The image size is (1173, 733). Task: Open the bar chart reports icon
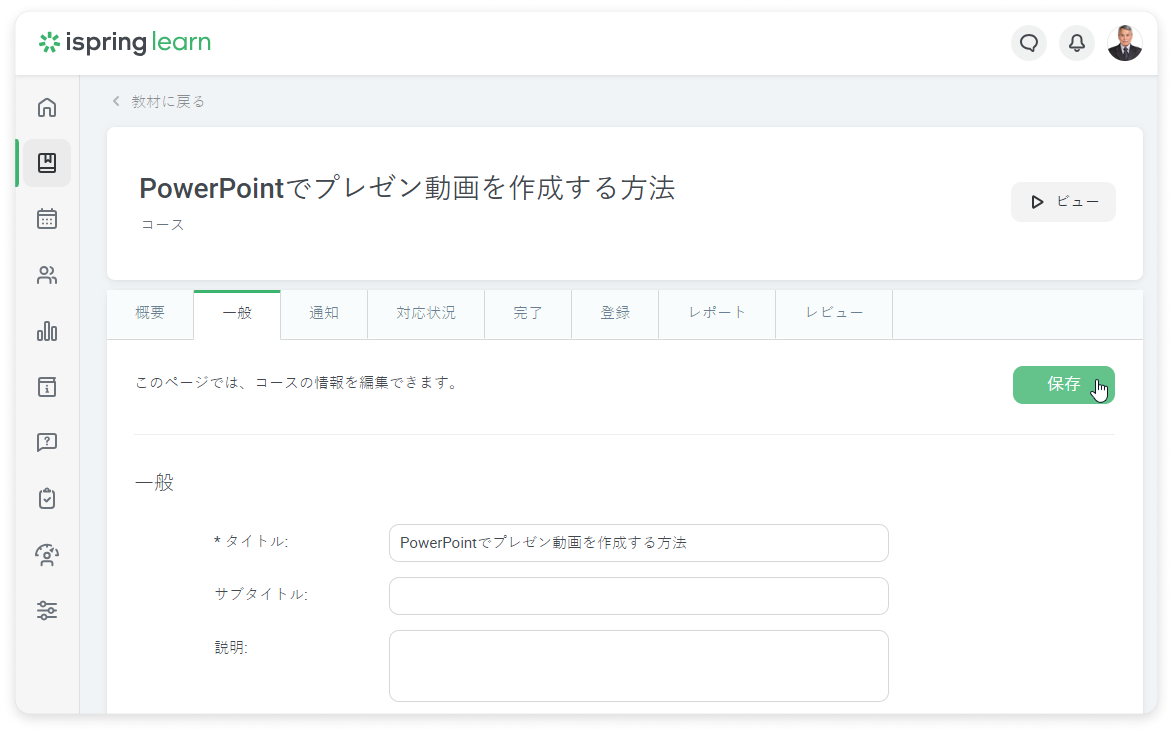click(x=47, y=331)
